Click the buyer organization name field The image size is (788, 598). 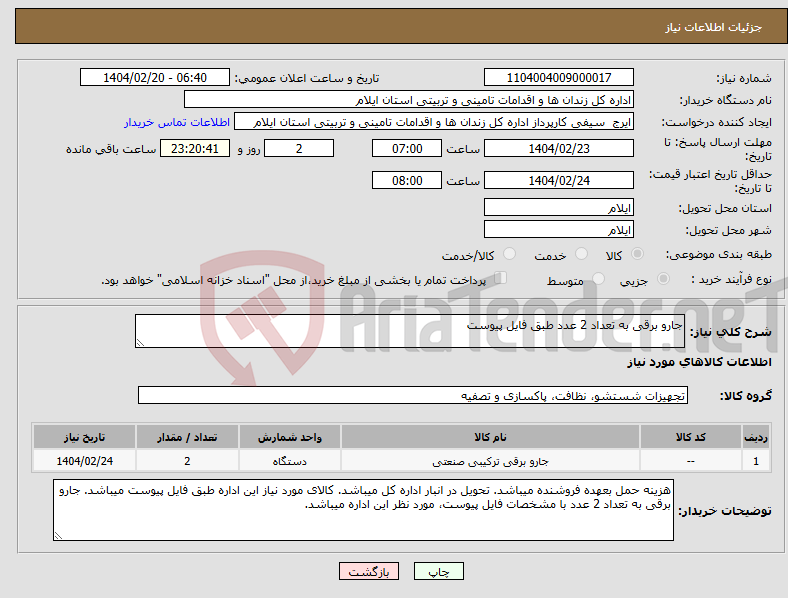click(409, 99)
